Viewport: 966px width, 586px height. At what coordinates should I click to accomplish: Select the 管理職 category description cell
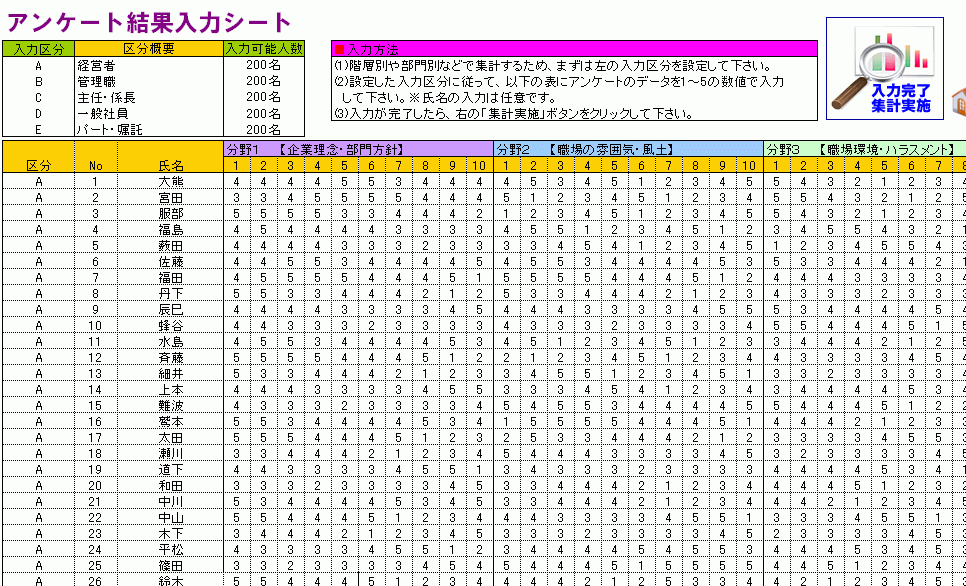pyautogui.click(x=147, y=81)
